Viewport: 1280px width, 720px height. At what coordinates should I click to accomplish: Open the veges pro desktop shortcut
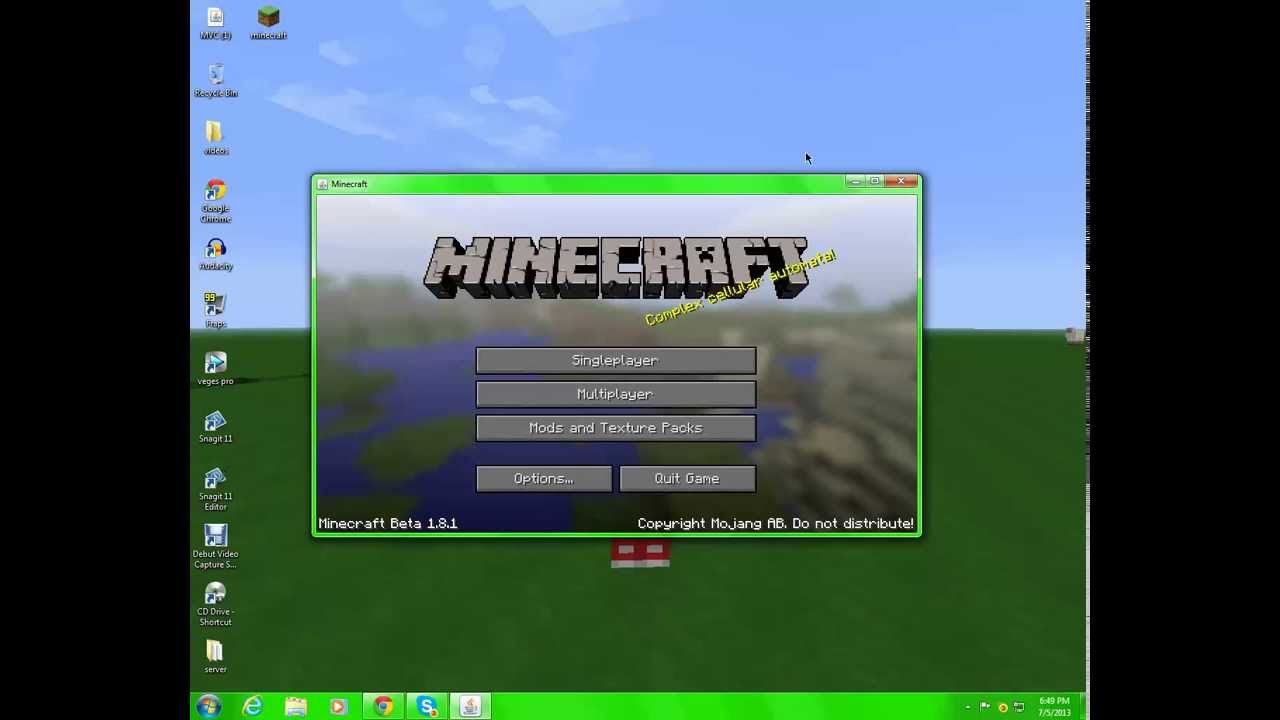click(215, 369)
